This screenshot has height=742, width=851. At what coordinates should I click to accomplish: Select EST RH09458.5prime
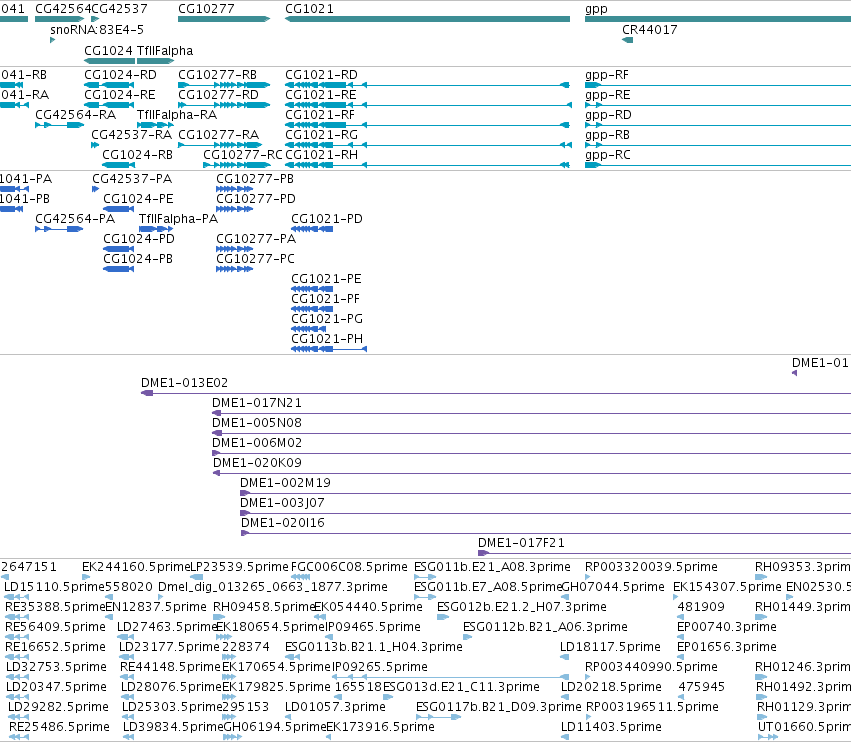264,607
